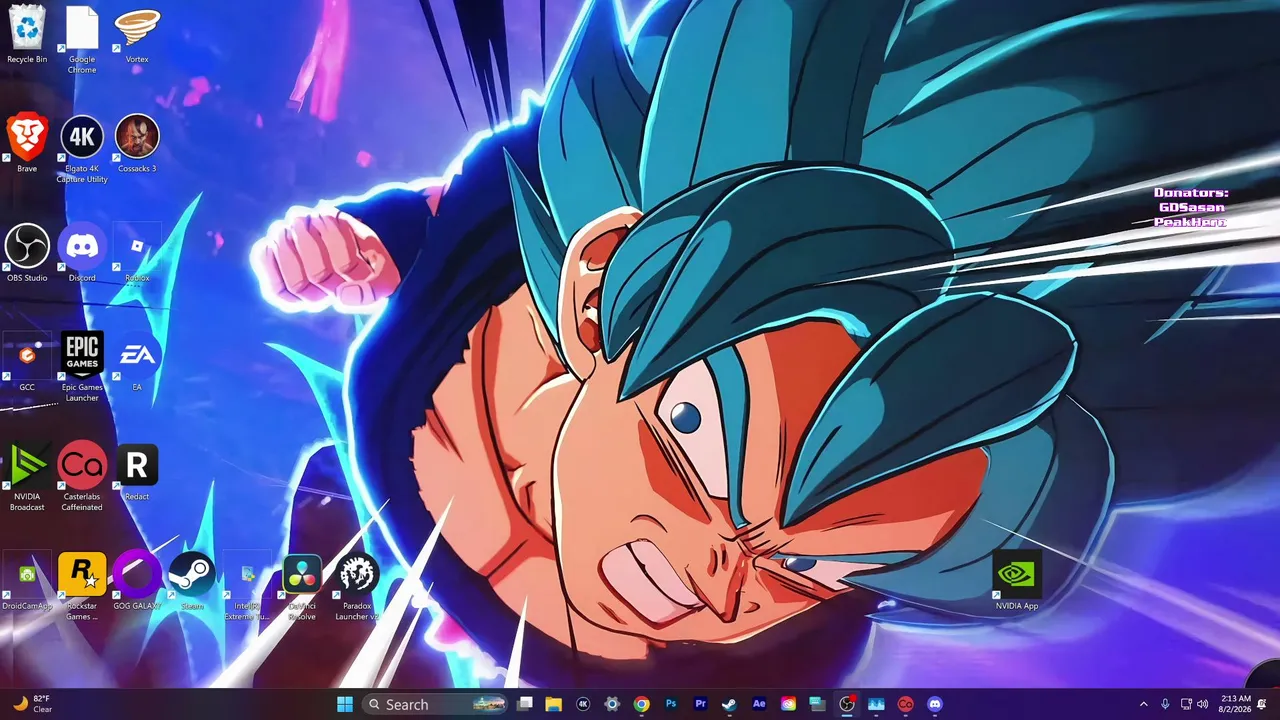Open the Recycle Bin desktop icon
This screenshot has width=1280, height=720.
click(27, 35)
